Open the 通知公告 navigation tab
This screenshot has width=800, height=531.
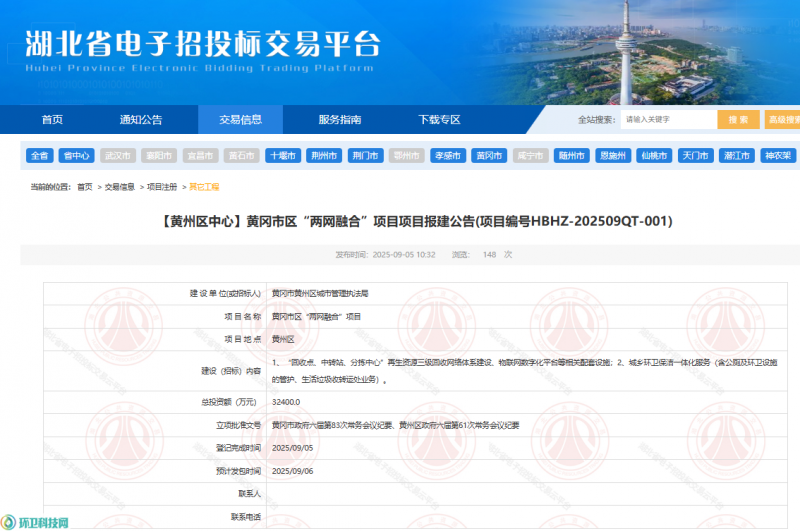pos(141,119)
